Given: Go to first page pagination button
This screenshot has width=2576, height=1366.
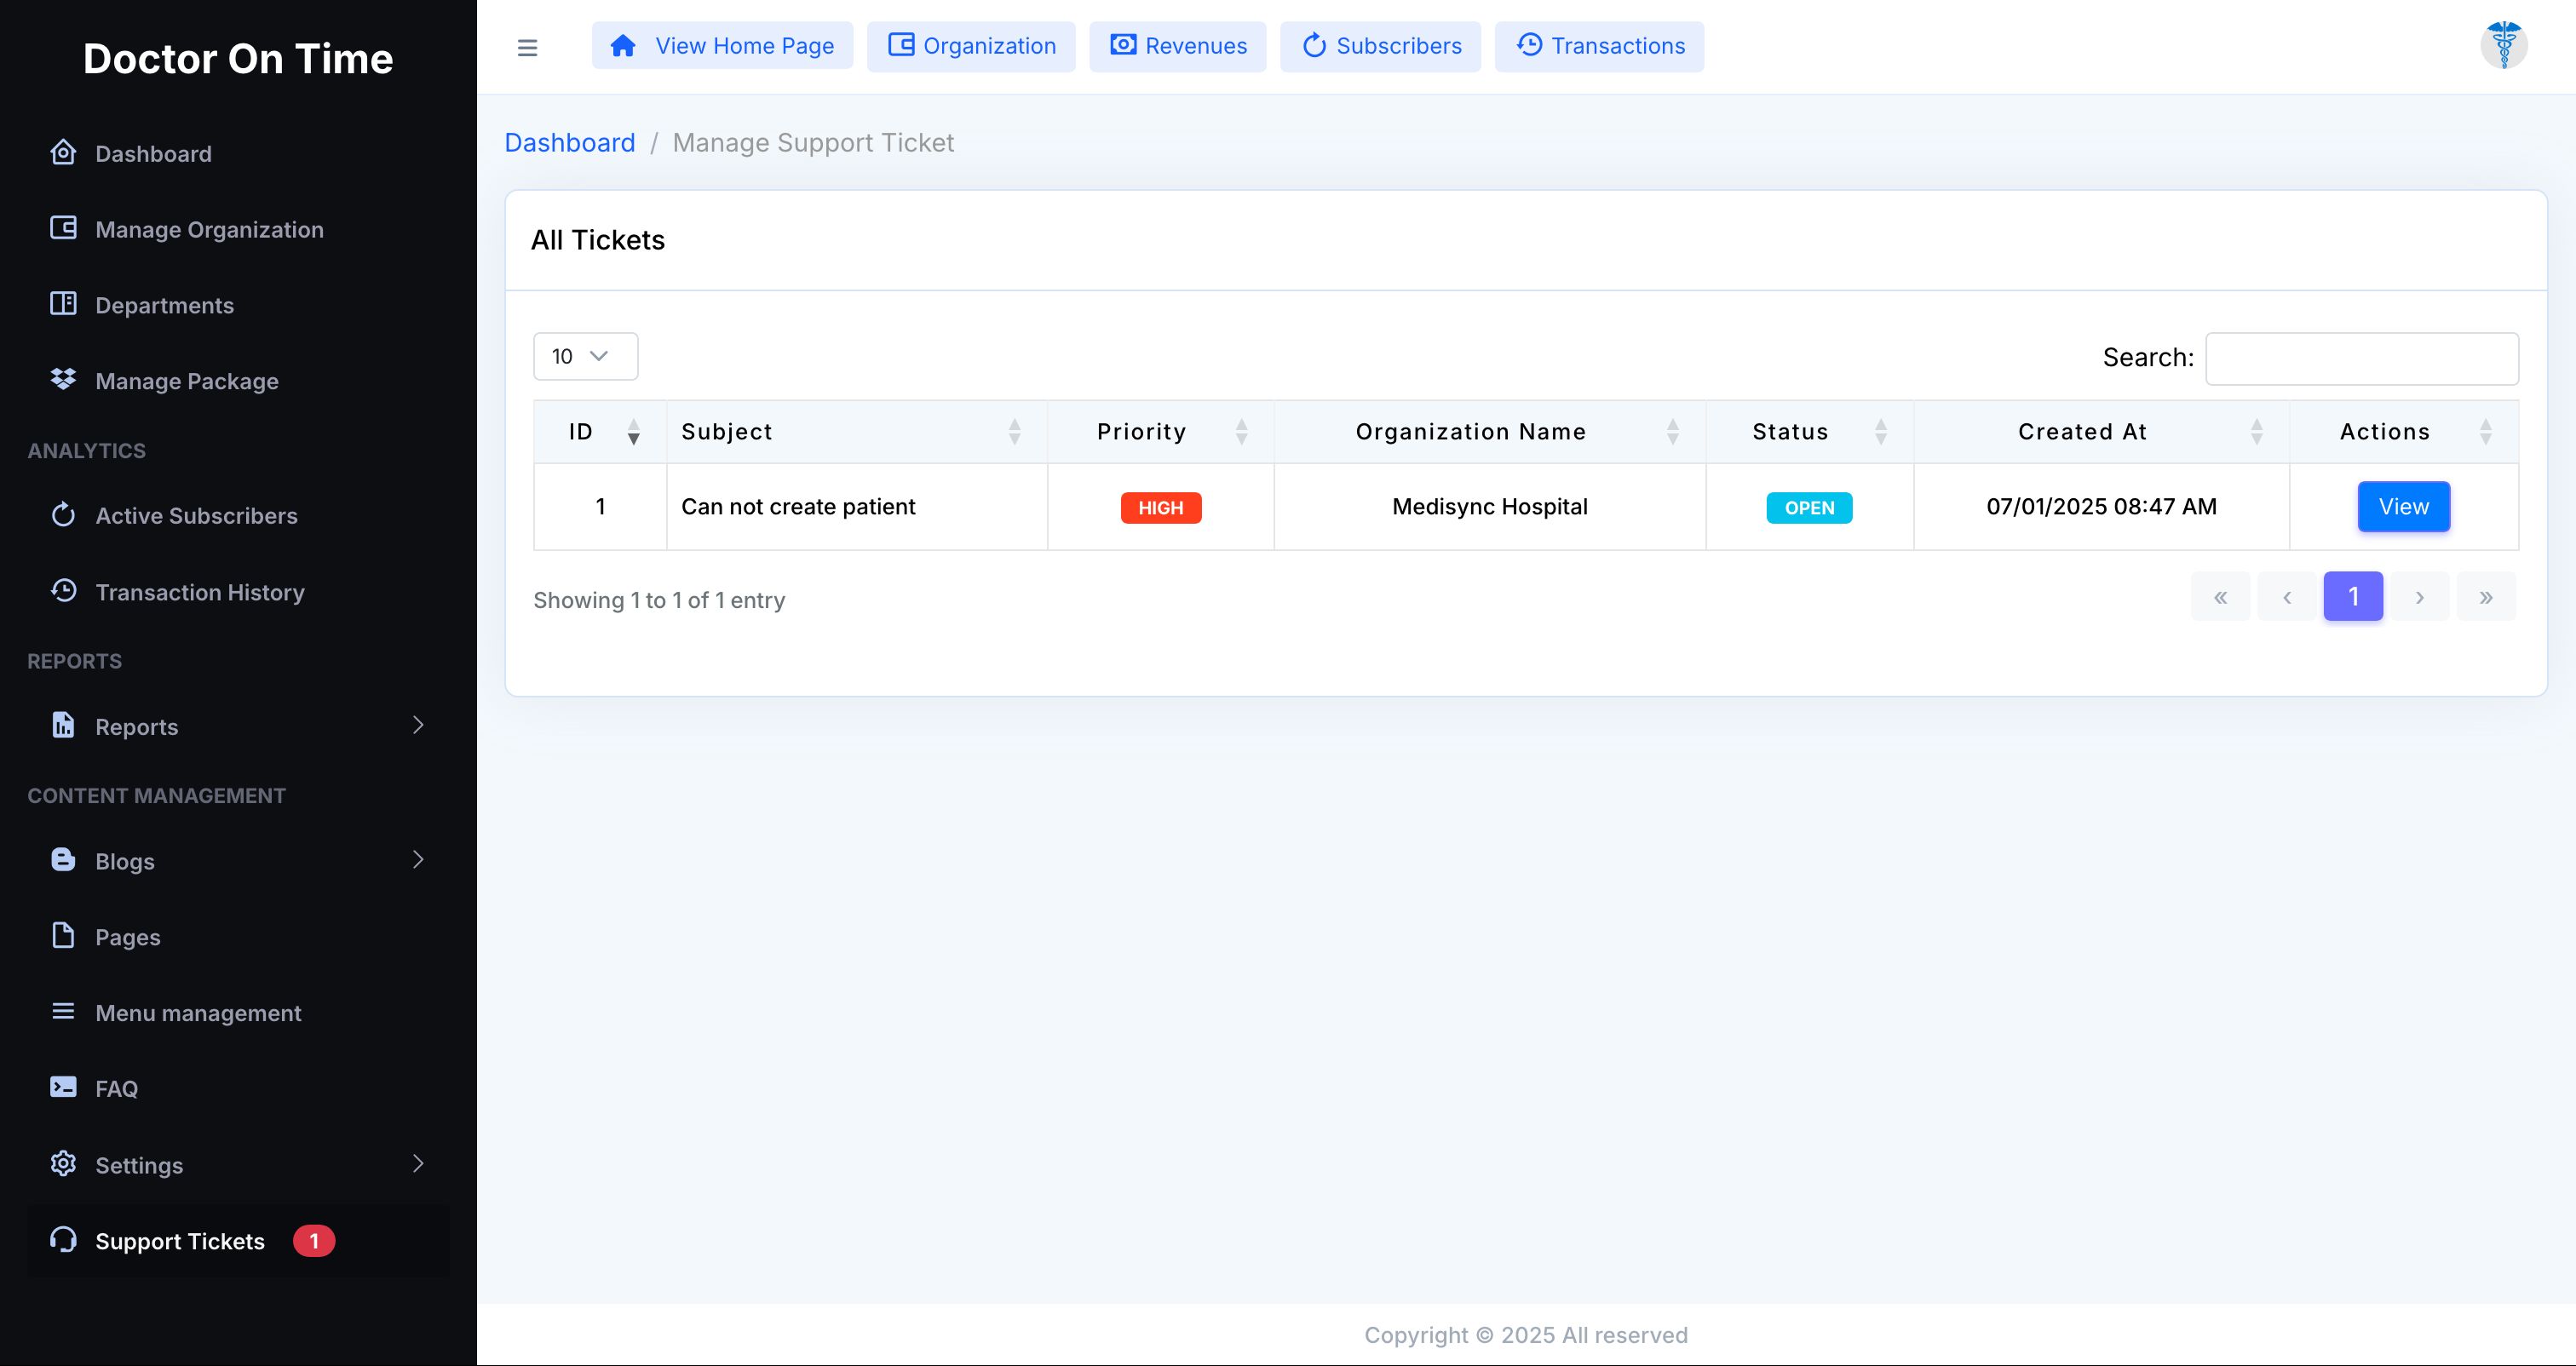Looking at the screenshot, I should pos(2220,597).
